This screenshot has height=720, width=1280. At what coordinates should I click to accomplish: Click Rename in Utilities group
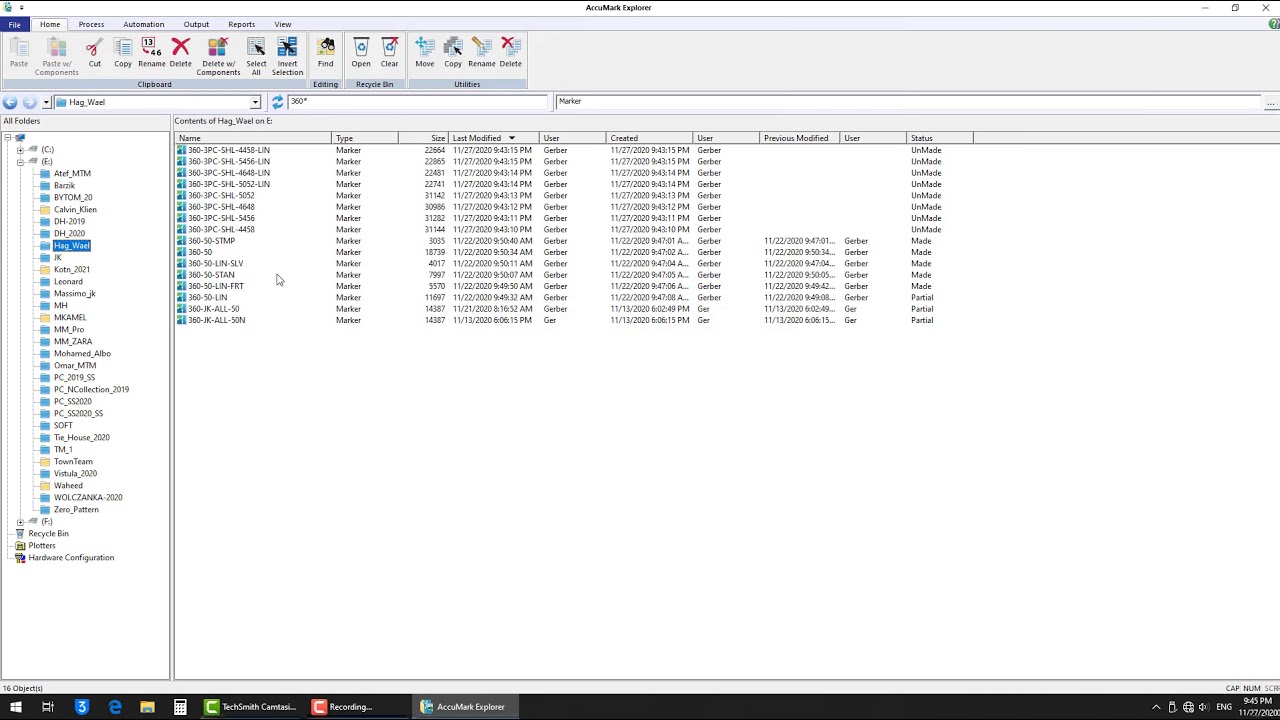[482, 53]
